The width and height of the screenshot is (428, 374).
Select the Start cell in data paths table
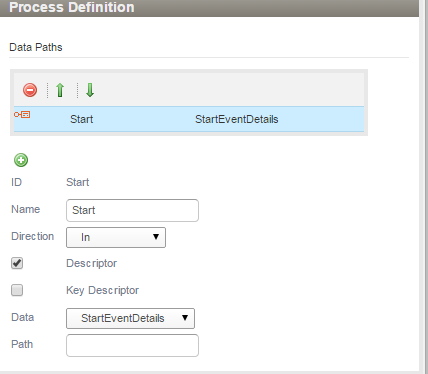coord(82,119)
